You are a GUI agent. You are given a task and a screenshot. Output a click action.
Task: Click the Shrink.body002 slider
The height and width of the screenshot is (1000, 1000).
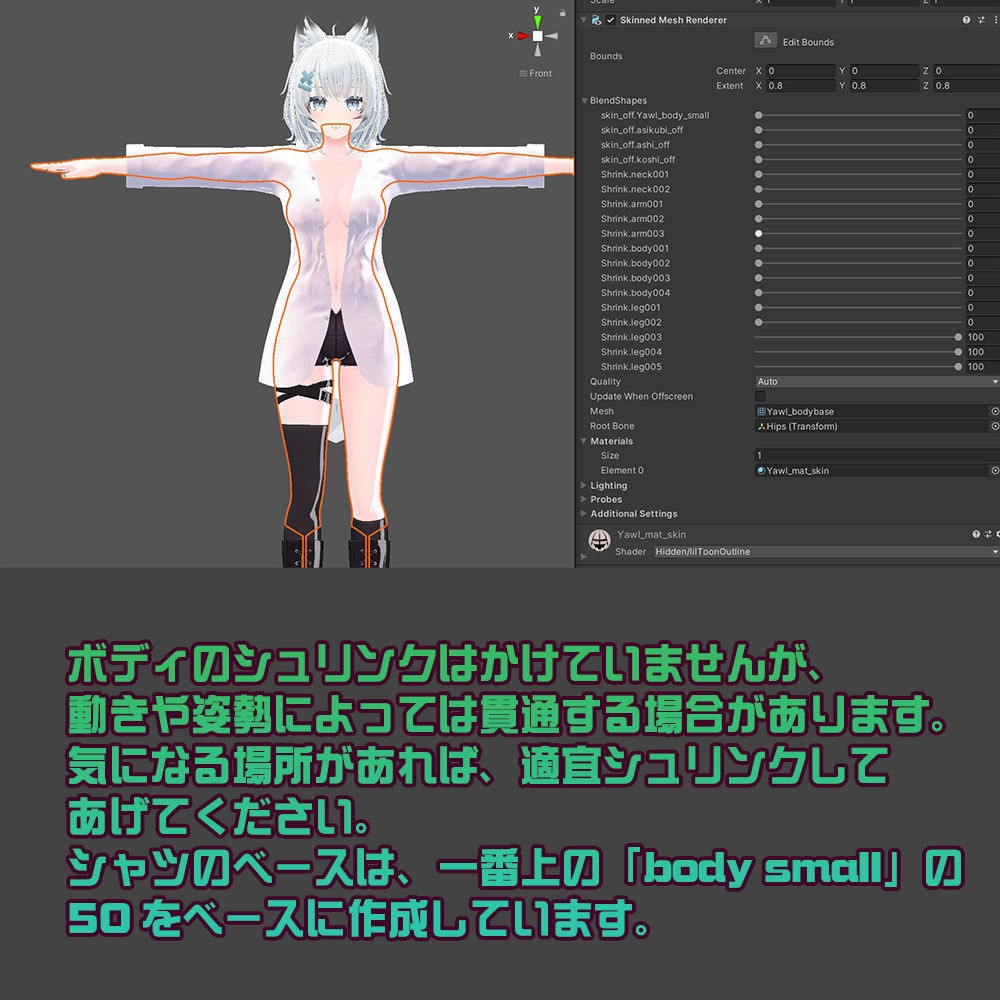click(858, 263)
